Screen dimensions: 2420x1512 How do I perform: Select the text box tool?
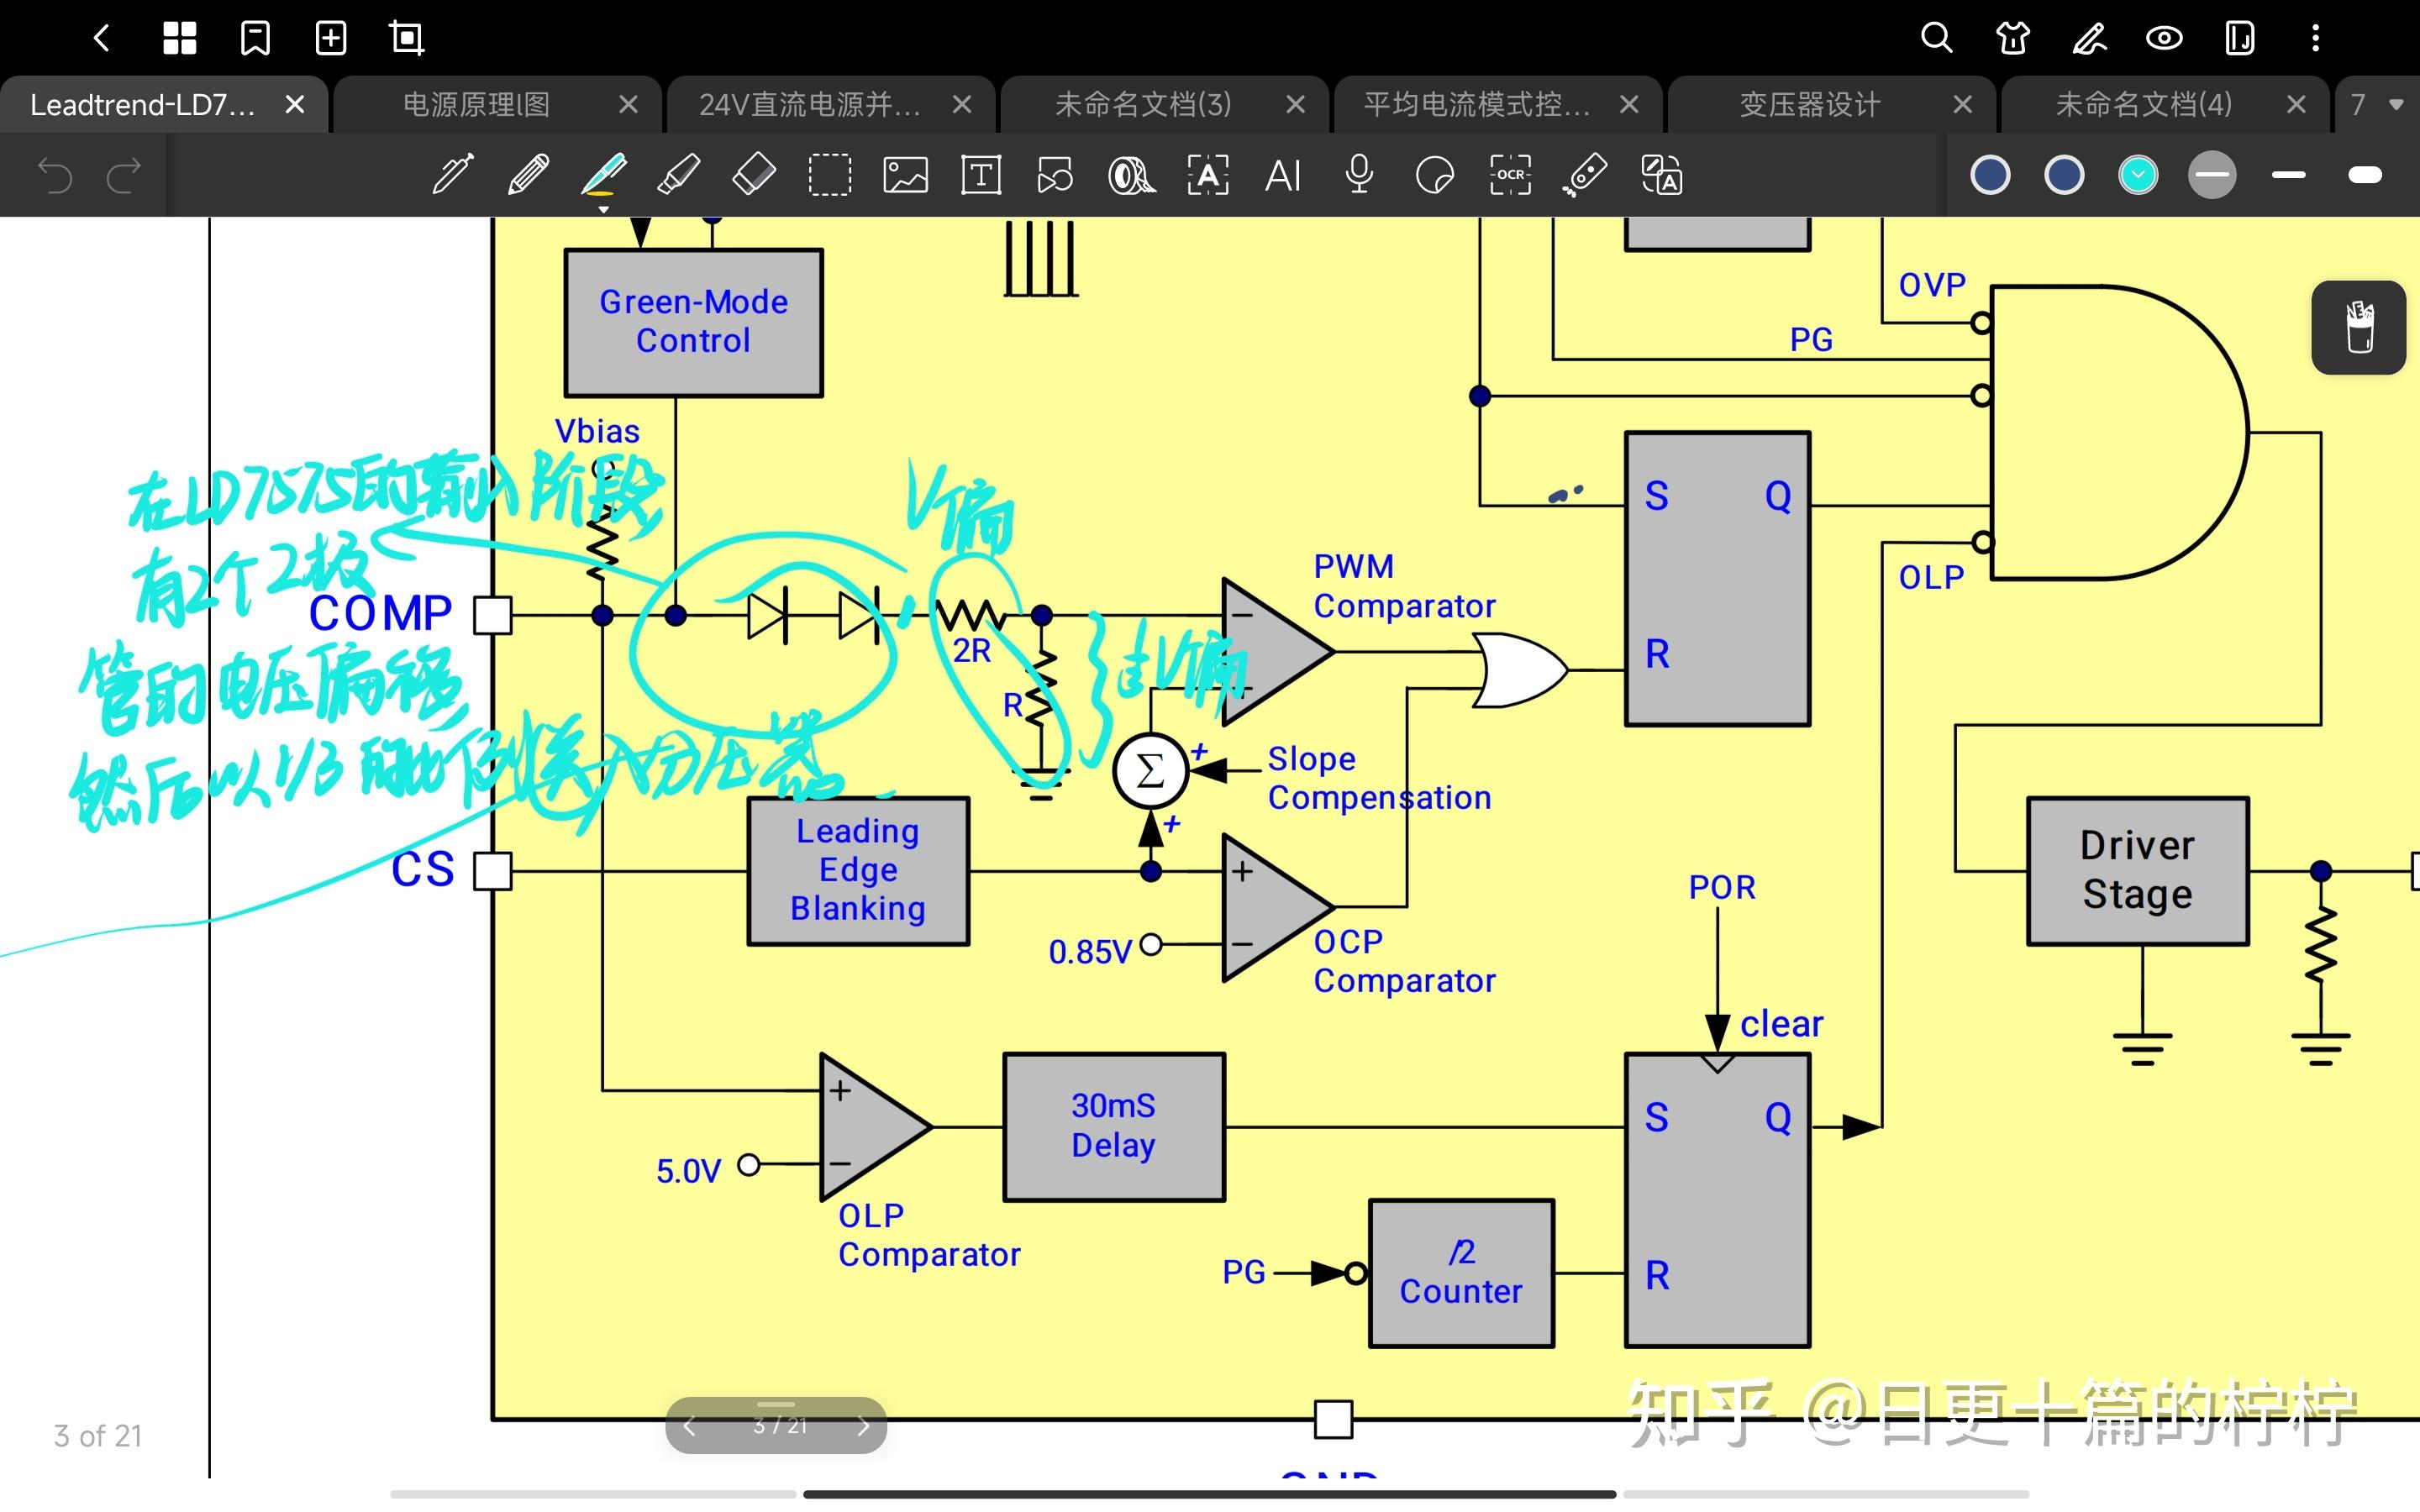coord(981,176)
